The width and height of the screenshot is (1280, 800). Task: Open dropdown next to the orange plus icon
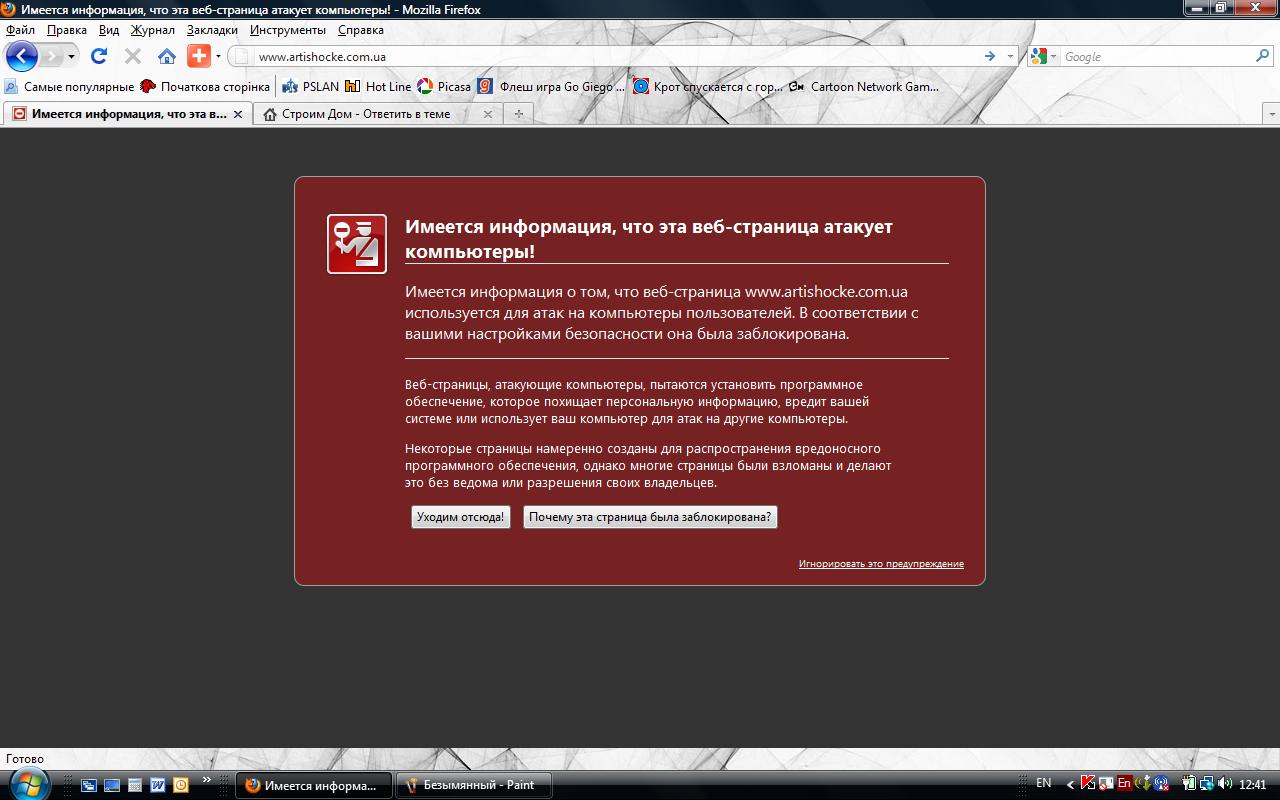(x=218, y=57)
